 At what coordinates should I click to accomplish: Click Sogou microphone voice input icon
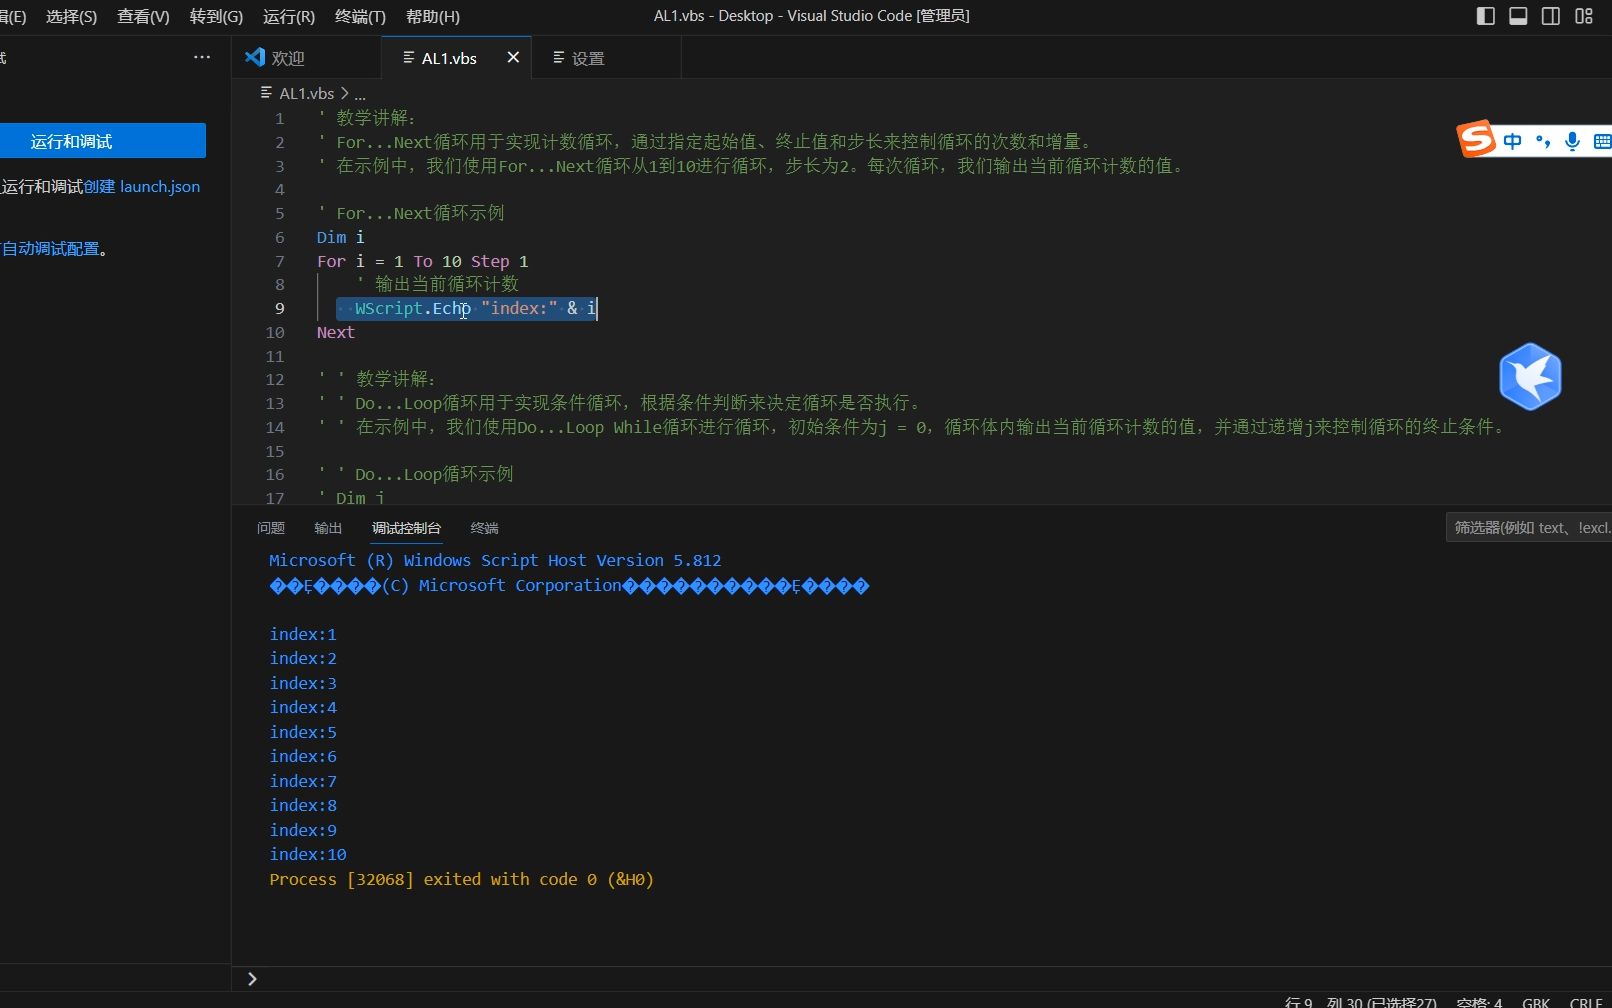coord(1572,141)
